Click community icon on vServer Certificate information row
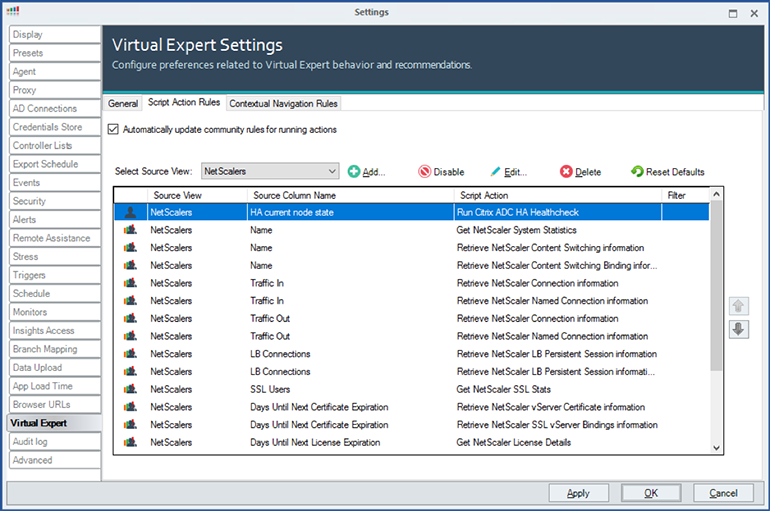This screenshot has width=770, height=511. pyautogui.click(x=130, y=406)
